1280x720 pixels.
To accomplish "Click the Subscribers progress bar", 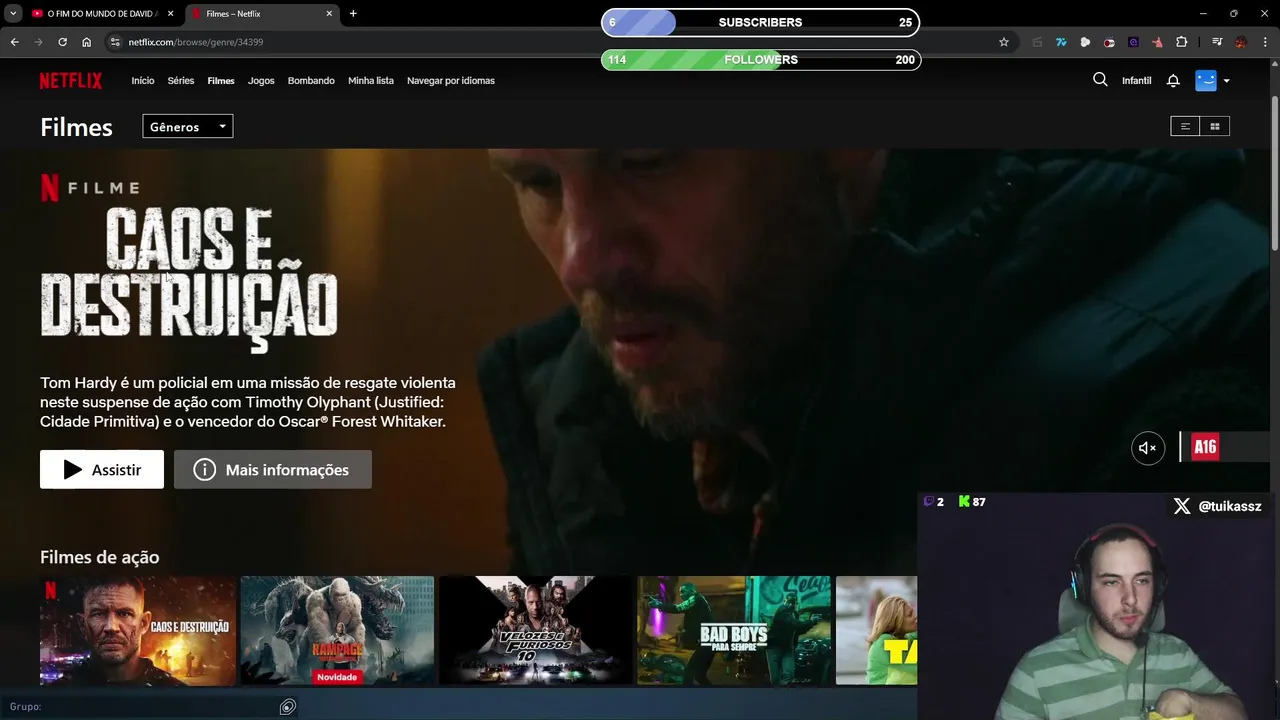I will [760, 22].
